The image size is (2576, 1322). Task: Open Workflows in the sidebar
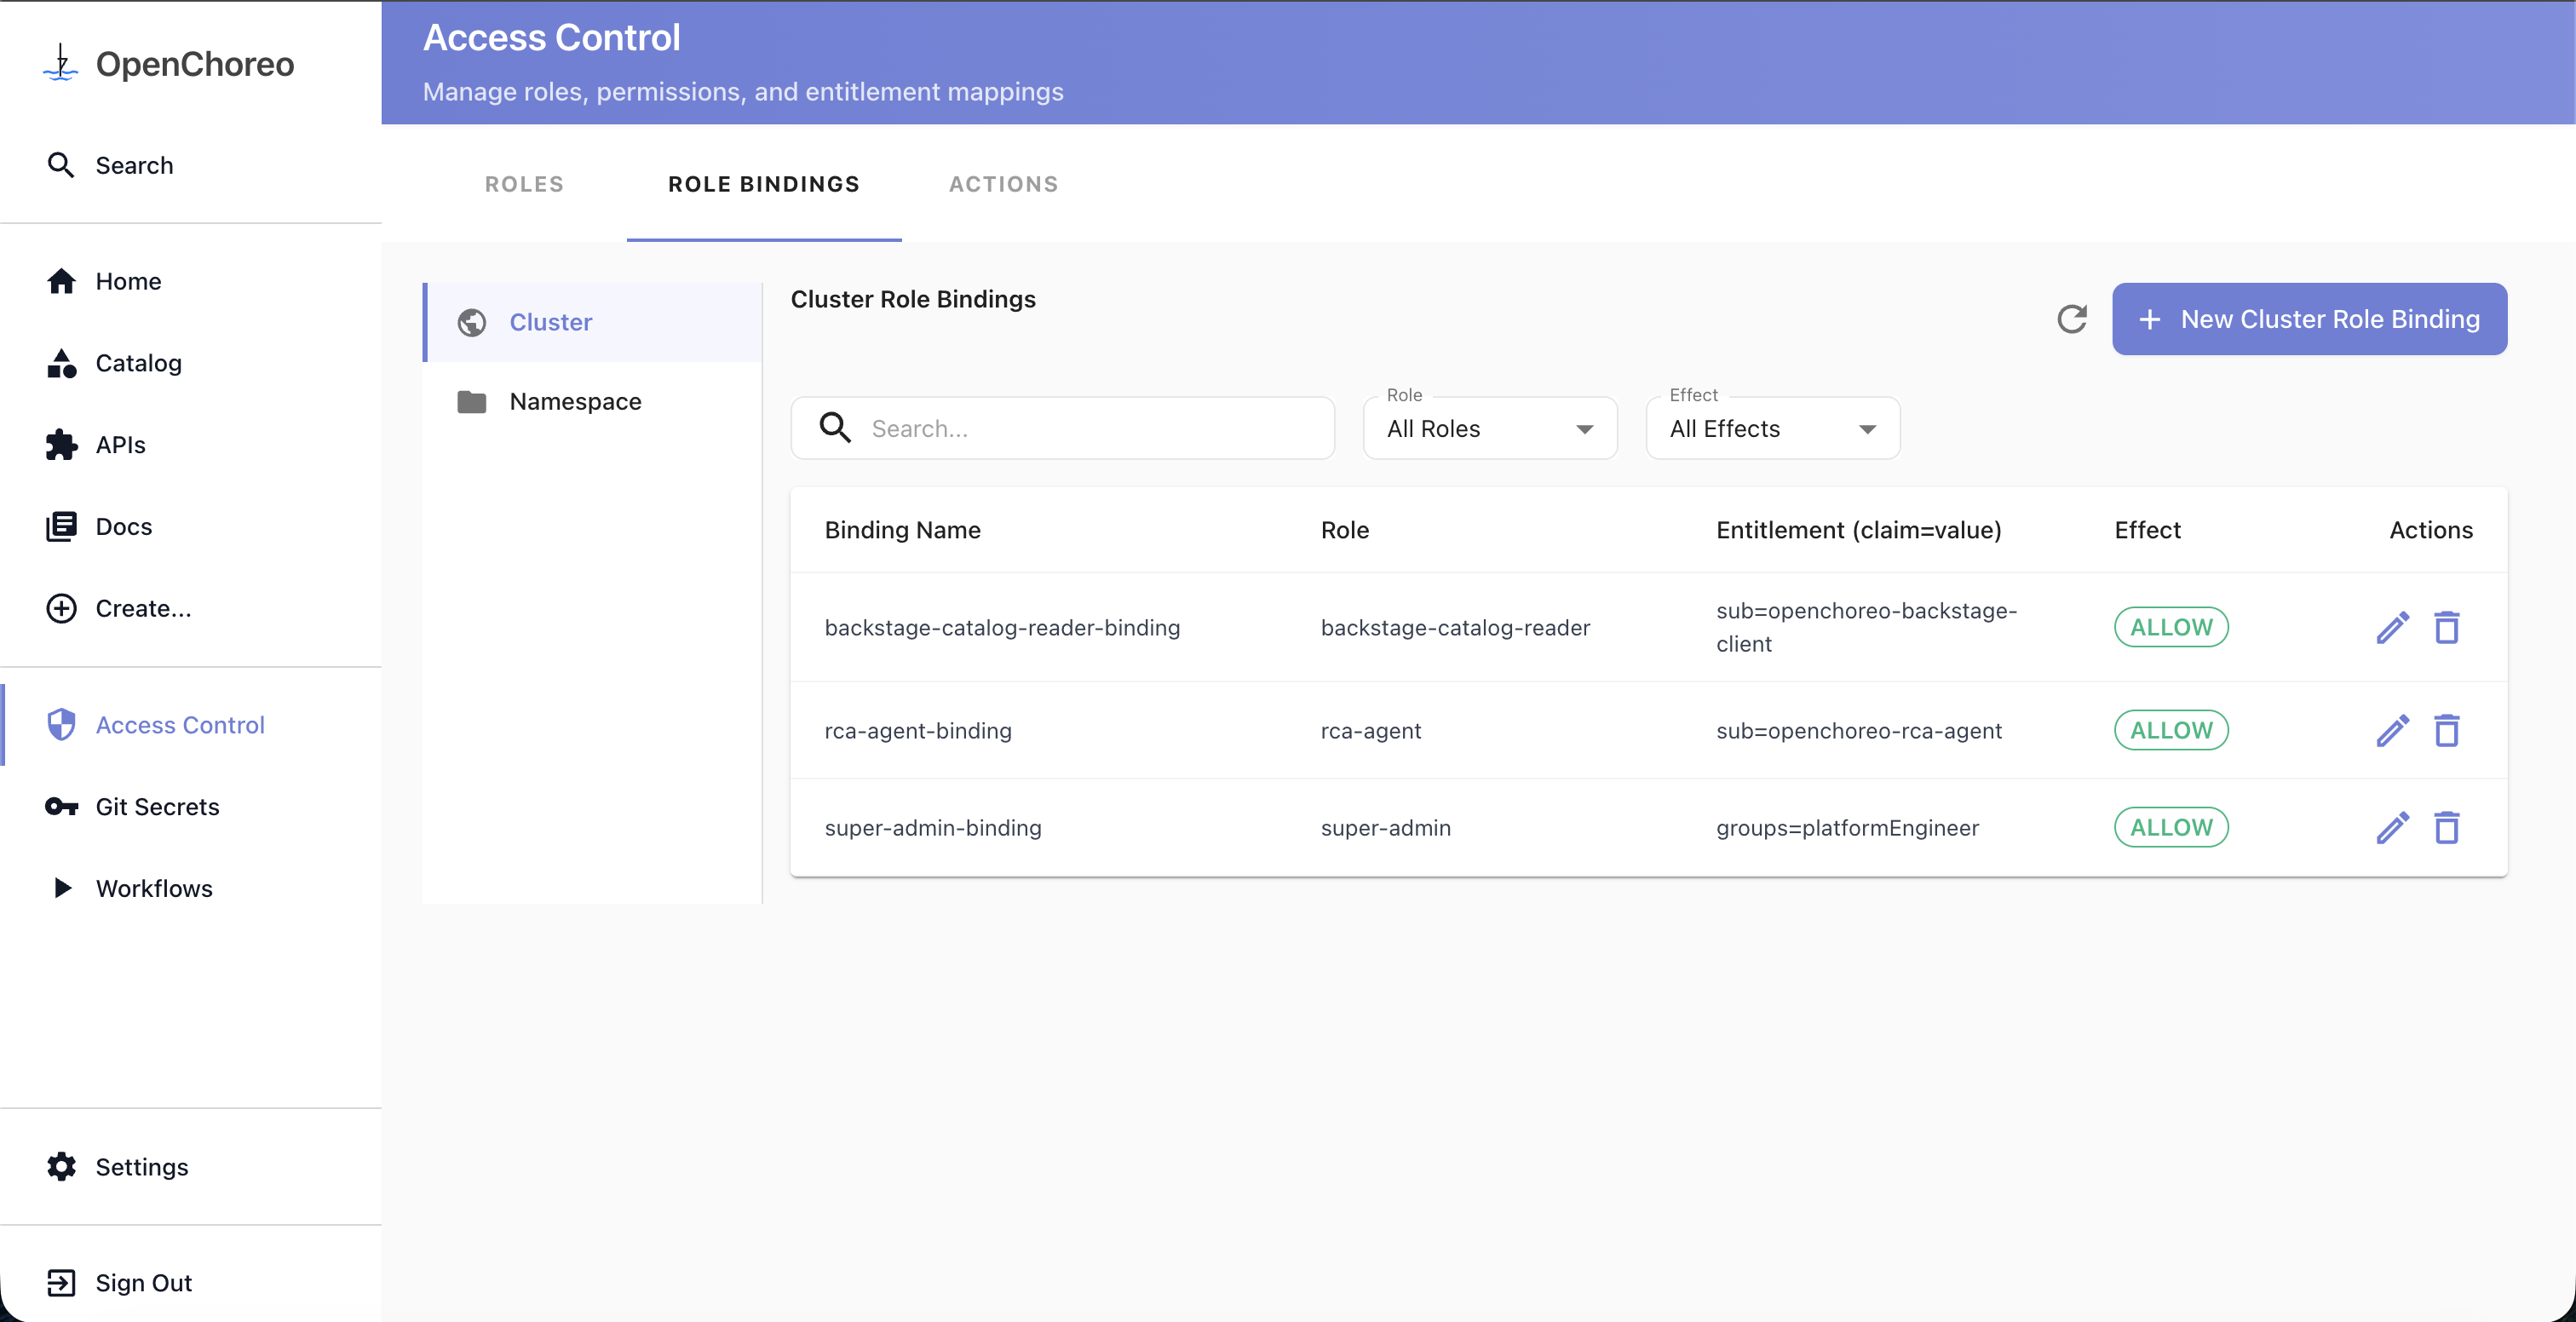point(153,888)
